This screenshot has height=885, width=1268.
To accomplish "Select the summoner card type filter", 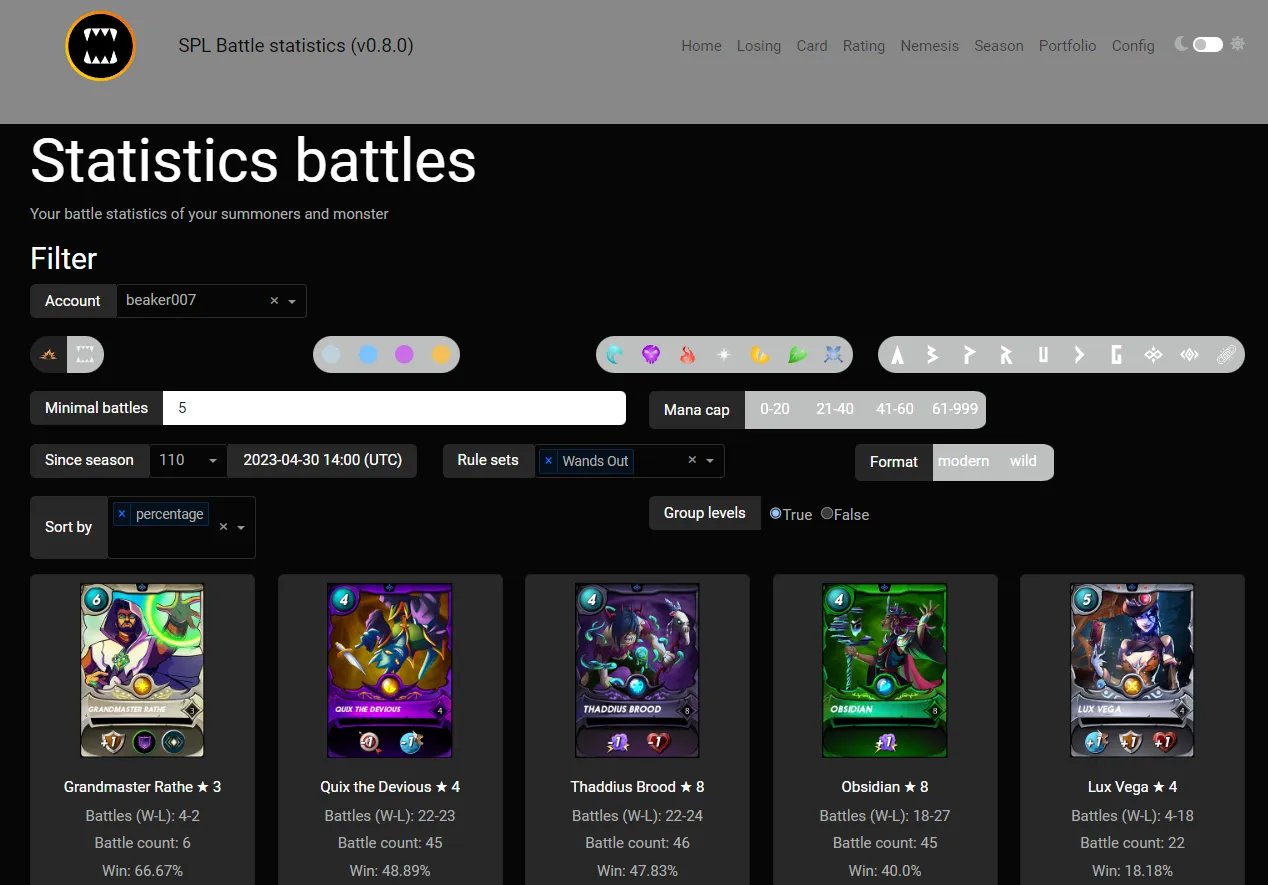I will [49, 354].
